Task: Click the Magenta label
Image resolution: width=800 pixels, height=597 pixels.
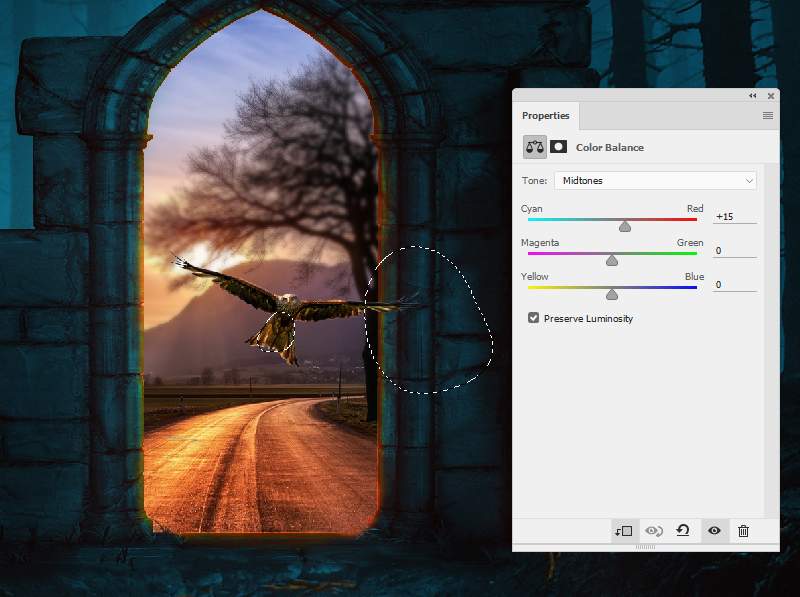Action: click(x=540, y=243)
